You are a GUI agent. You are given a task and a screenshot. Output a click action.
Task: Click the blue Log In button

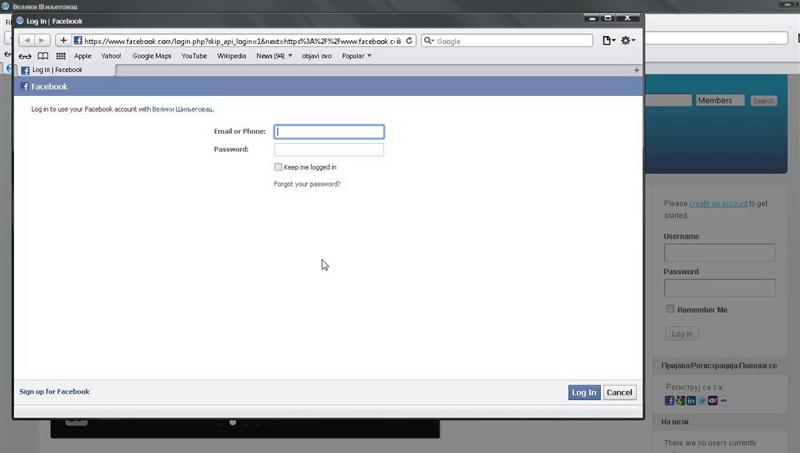pyautogui.click(x=584, y=392)
